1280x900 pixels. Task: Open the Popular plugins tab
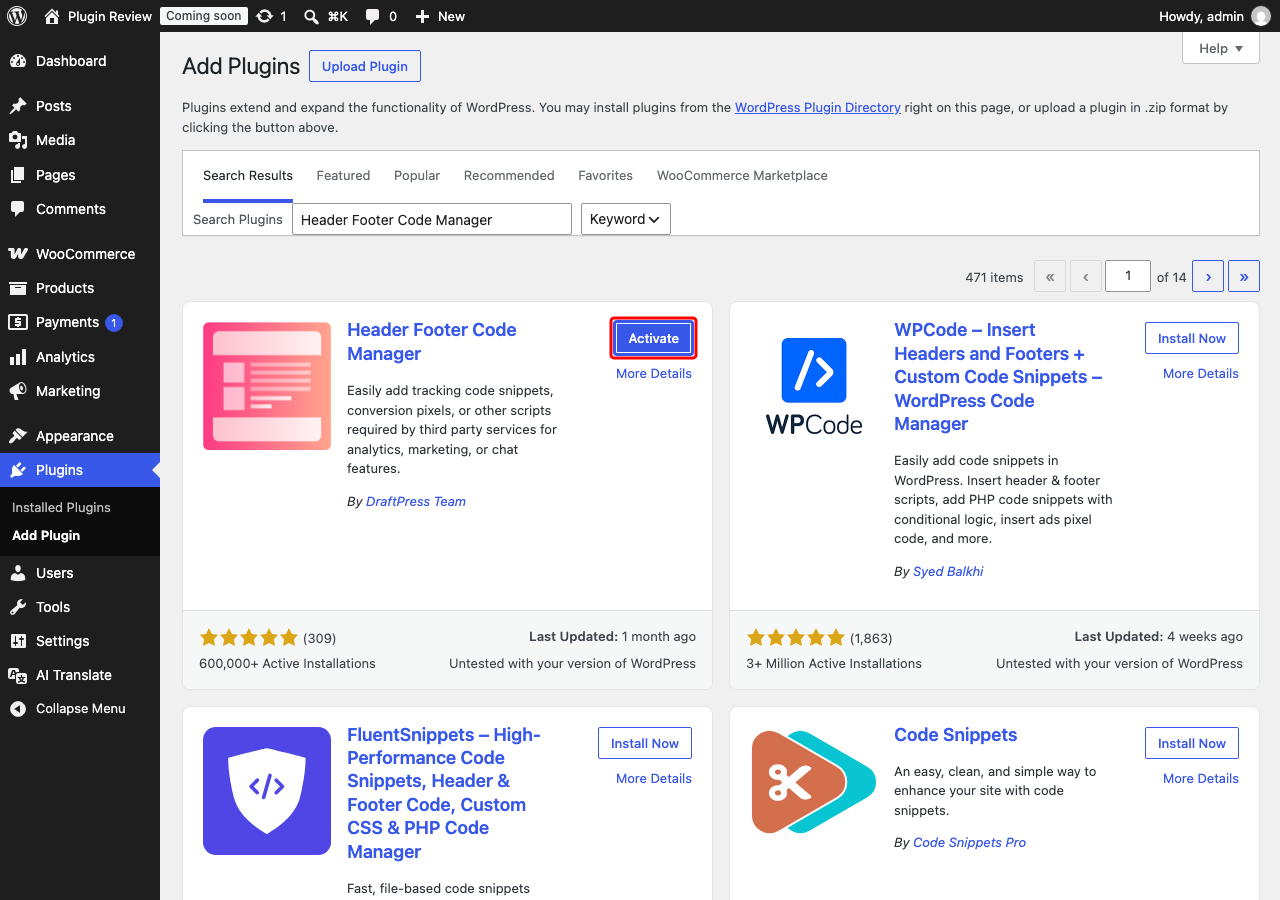coord(417,176)
